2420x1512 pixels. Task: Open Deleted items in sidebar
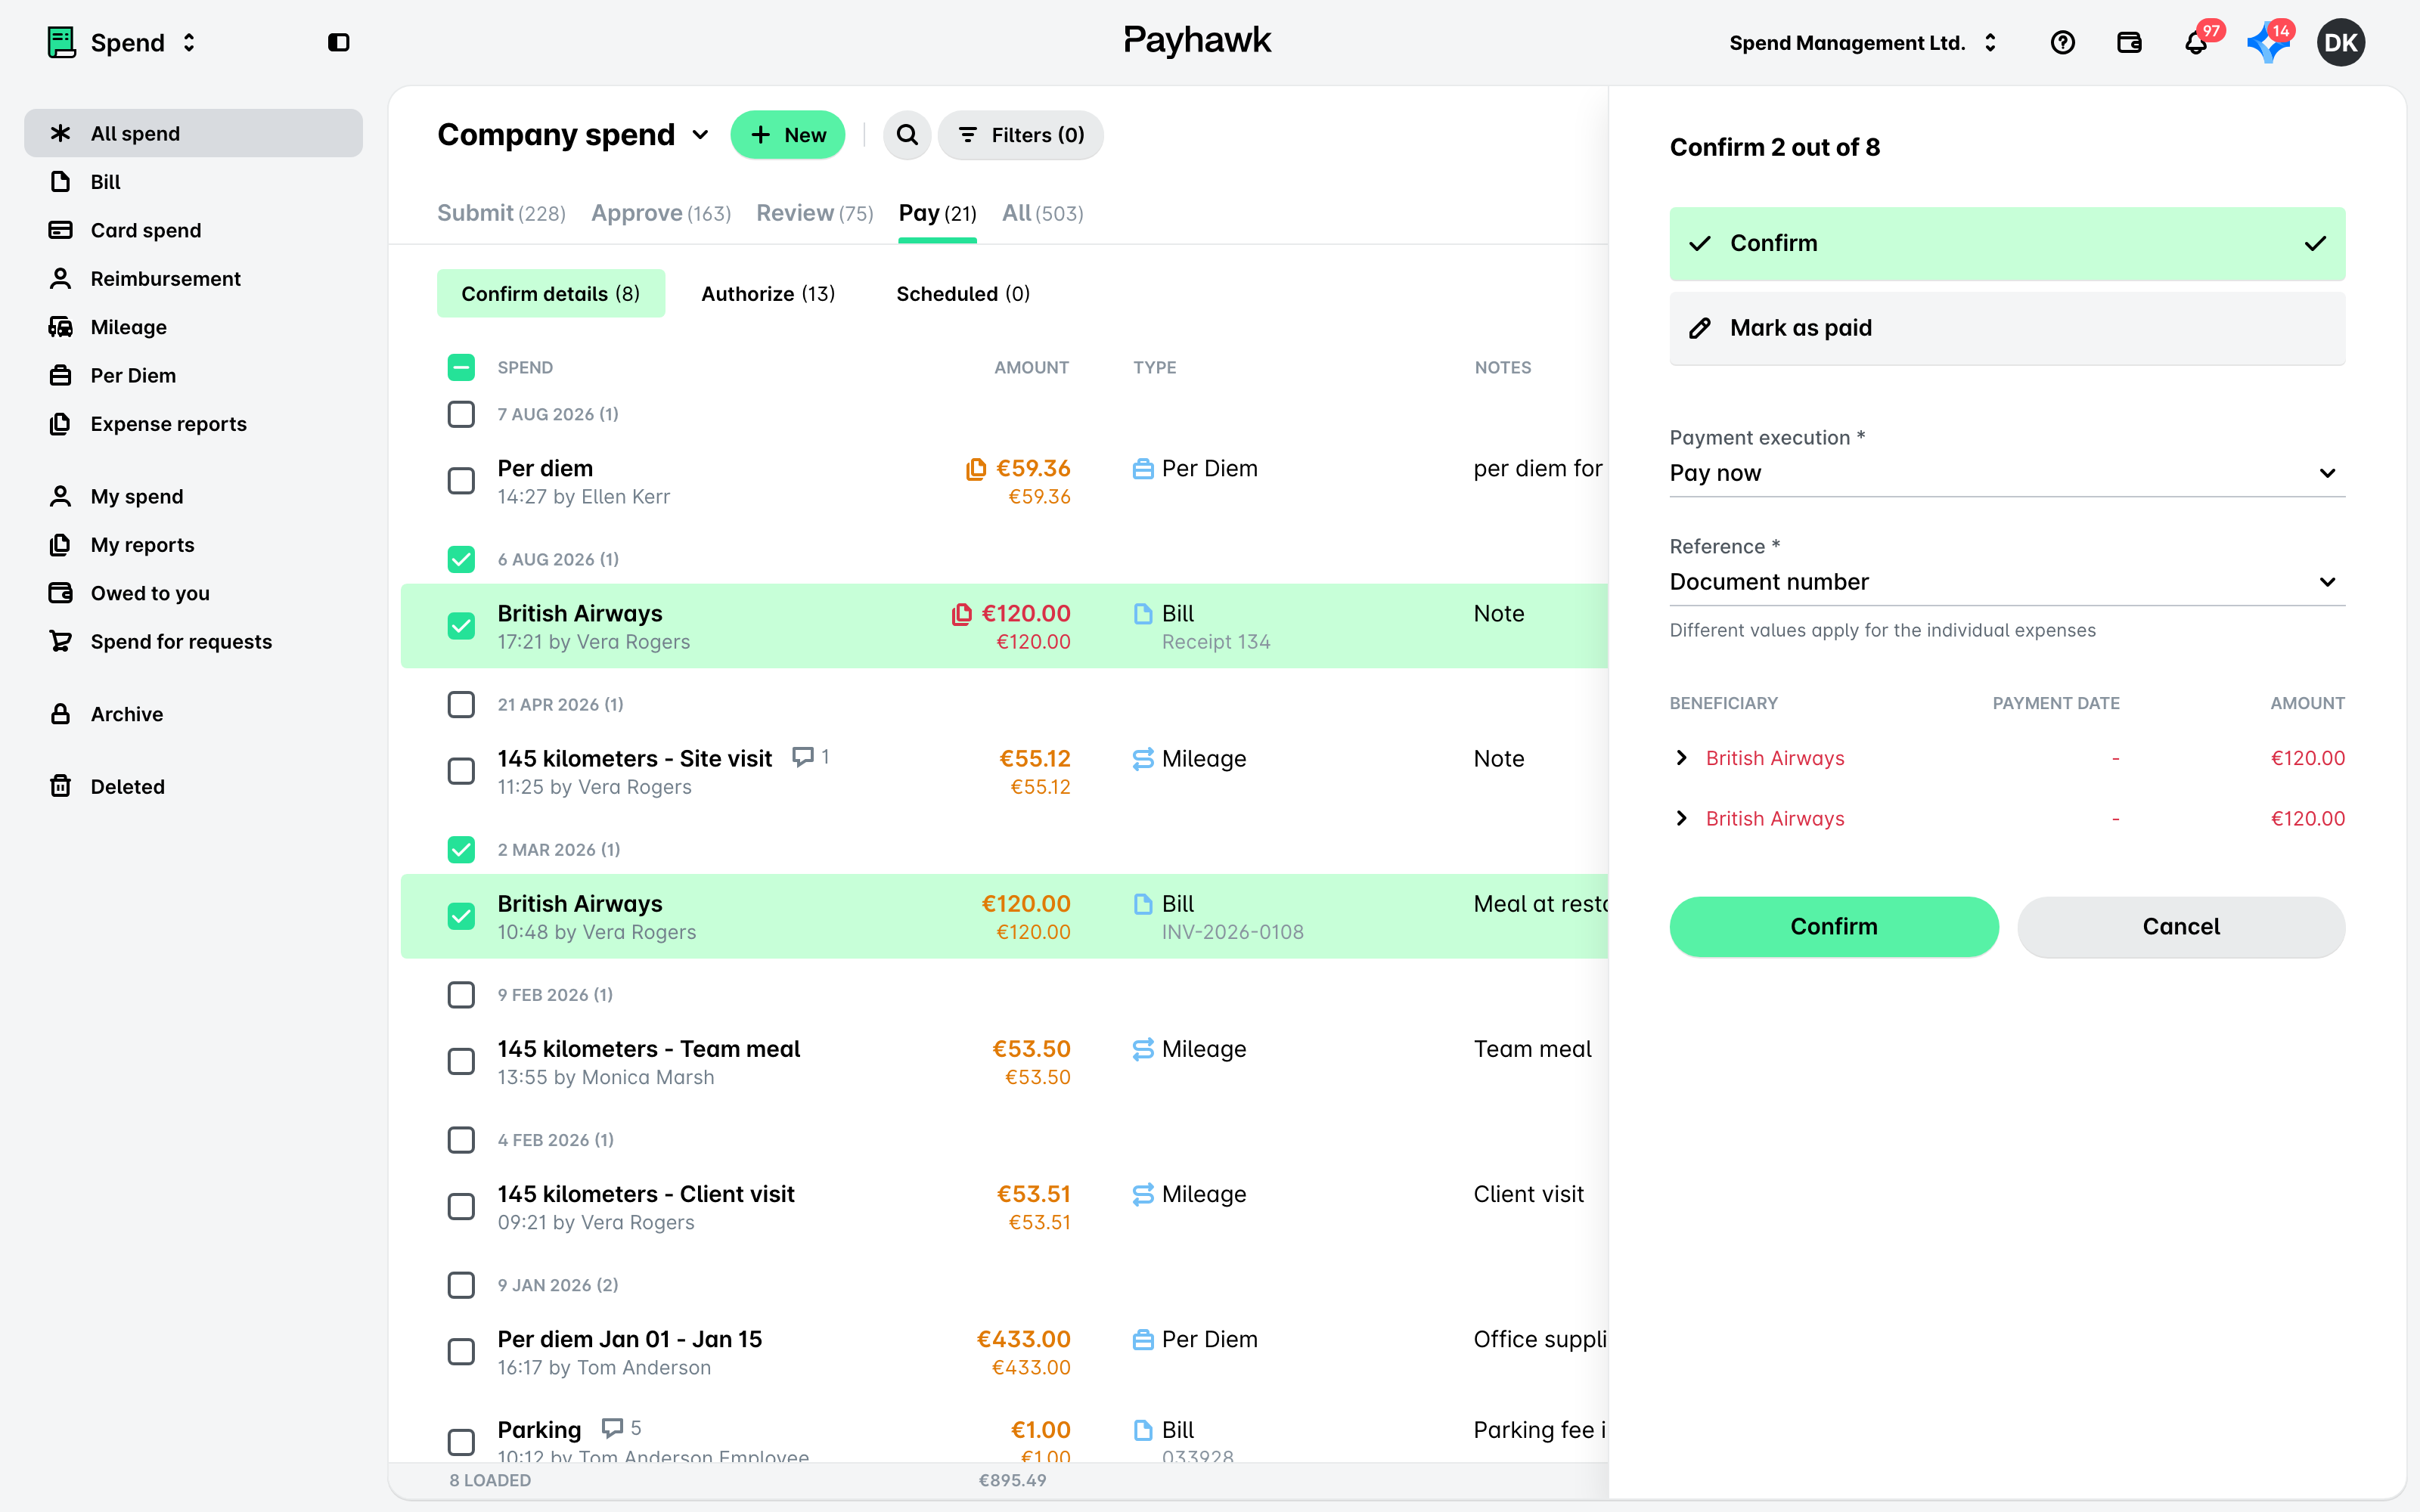(193, 786)
